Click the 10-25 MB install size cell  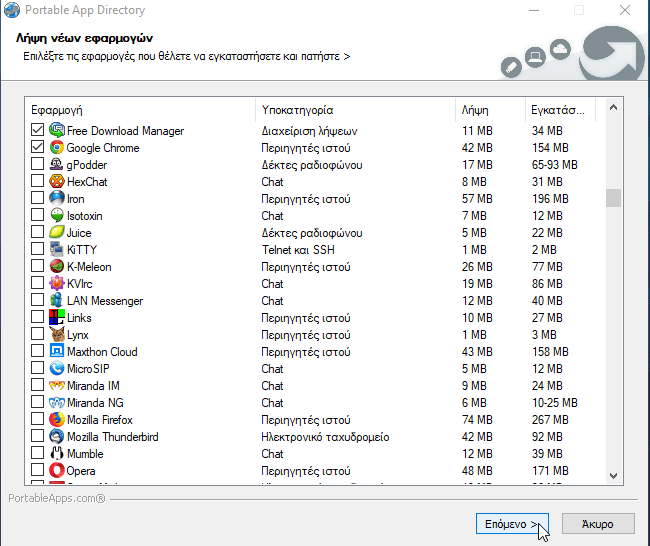click(555, 403)
